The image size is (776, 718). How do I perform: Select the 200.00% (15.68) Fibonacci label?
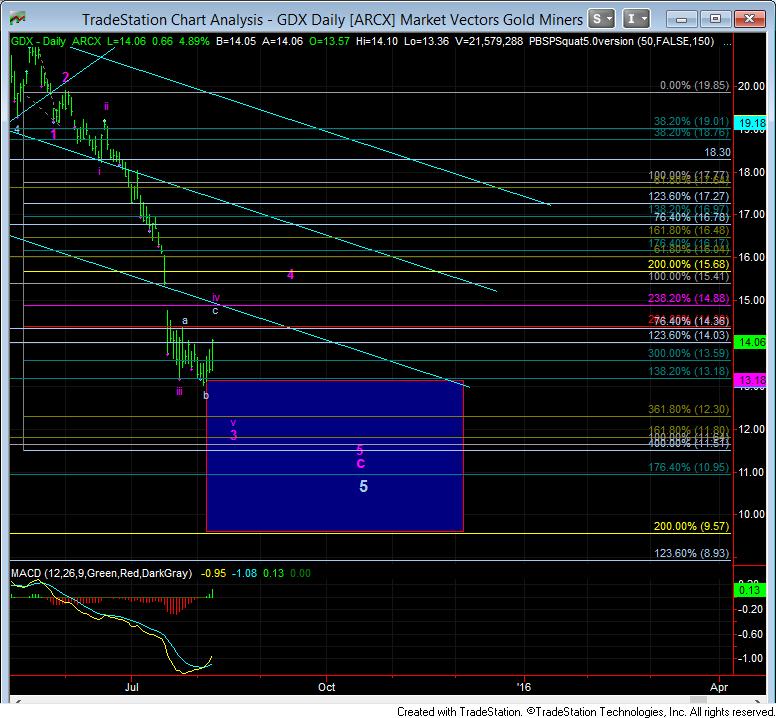point(688,264)
